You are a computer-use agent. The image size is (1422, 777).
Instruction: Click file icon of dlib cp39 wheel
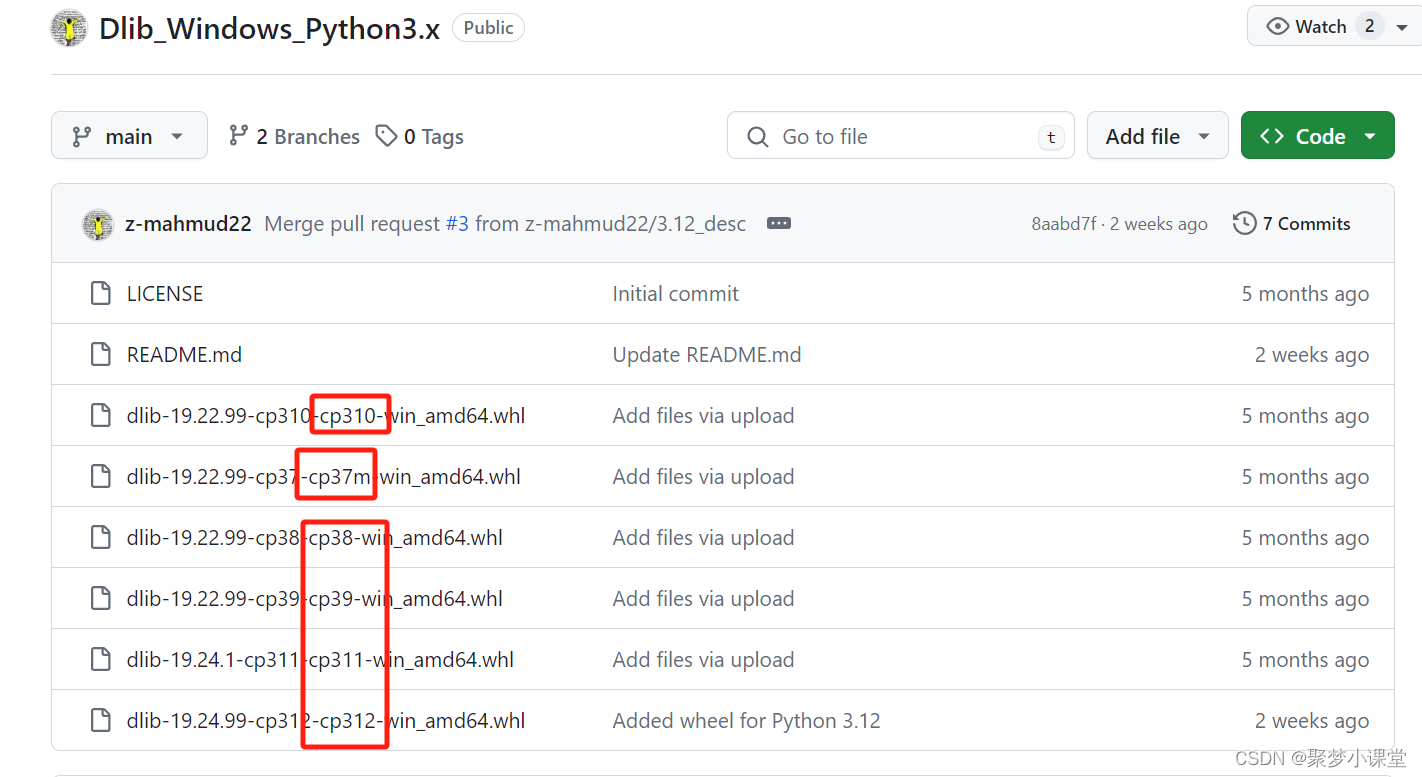tap(100, 598)
